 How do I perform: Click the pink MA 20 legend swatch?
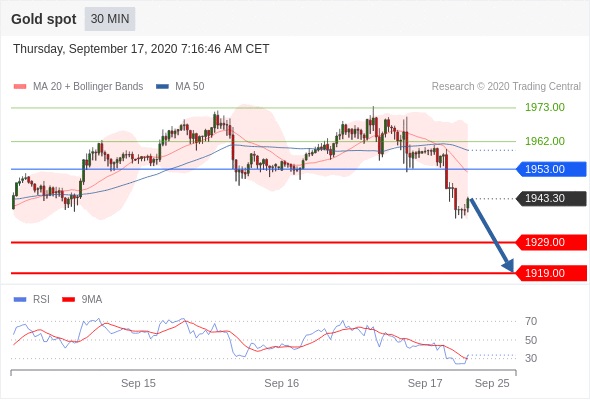point(20,87)
